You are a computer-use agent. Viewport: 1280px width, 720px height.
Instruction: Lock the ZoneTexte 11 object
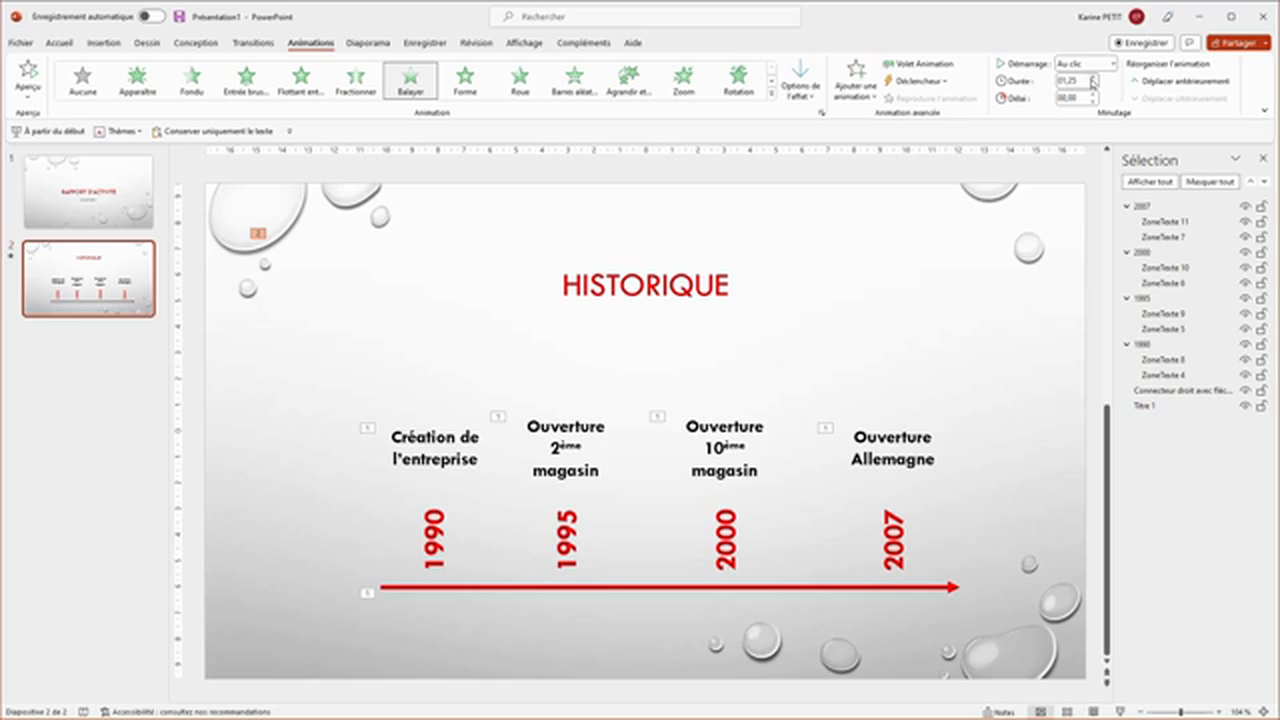[x=1262, y=222]
